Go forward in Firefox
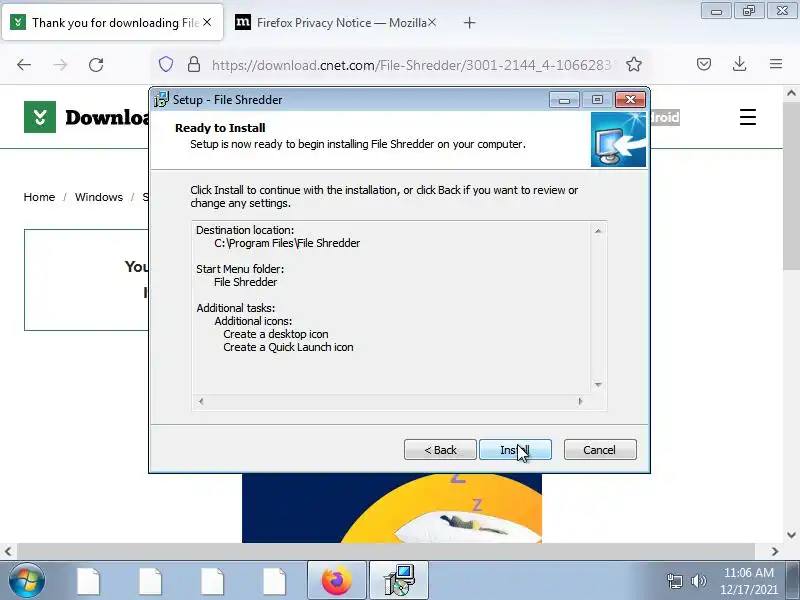Screen dimensions: 800x600 point(60,64)
